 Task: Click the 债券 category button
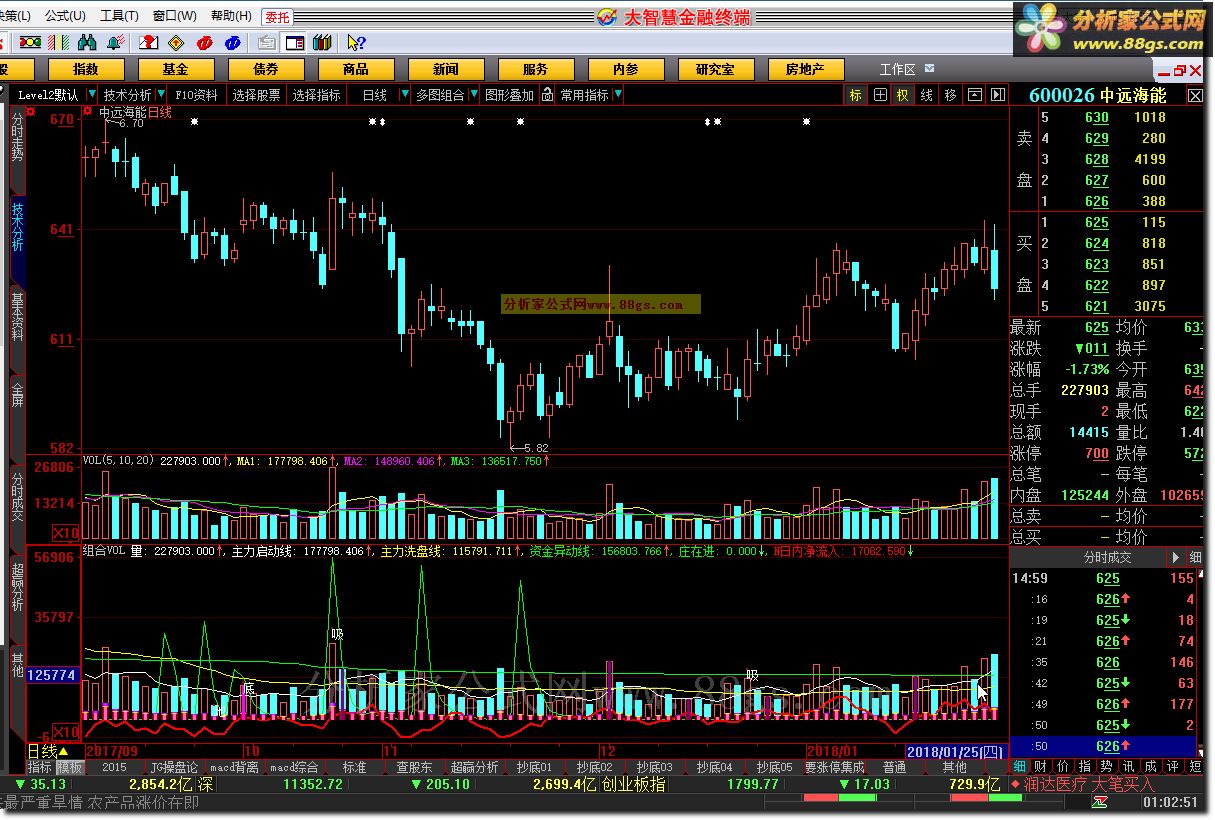(x=265, y=69)
